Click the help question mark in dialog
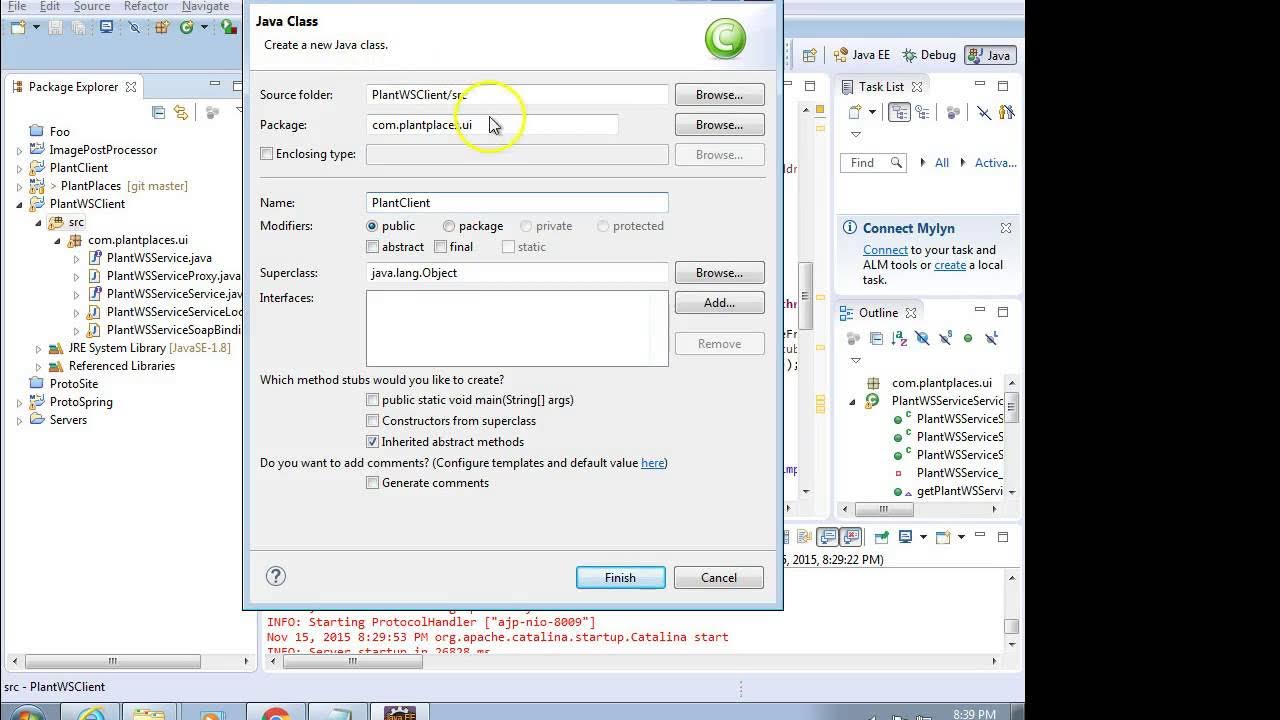 [276, 576]
